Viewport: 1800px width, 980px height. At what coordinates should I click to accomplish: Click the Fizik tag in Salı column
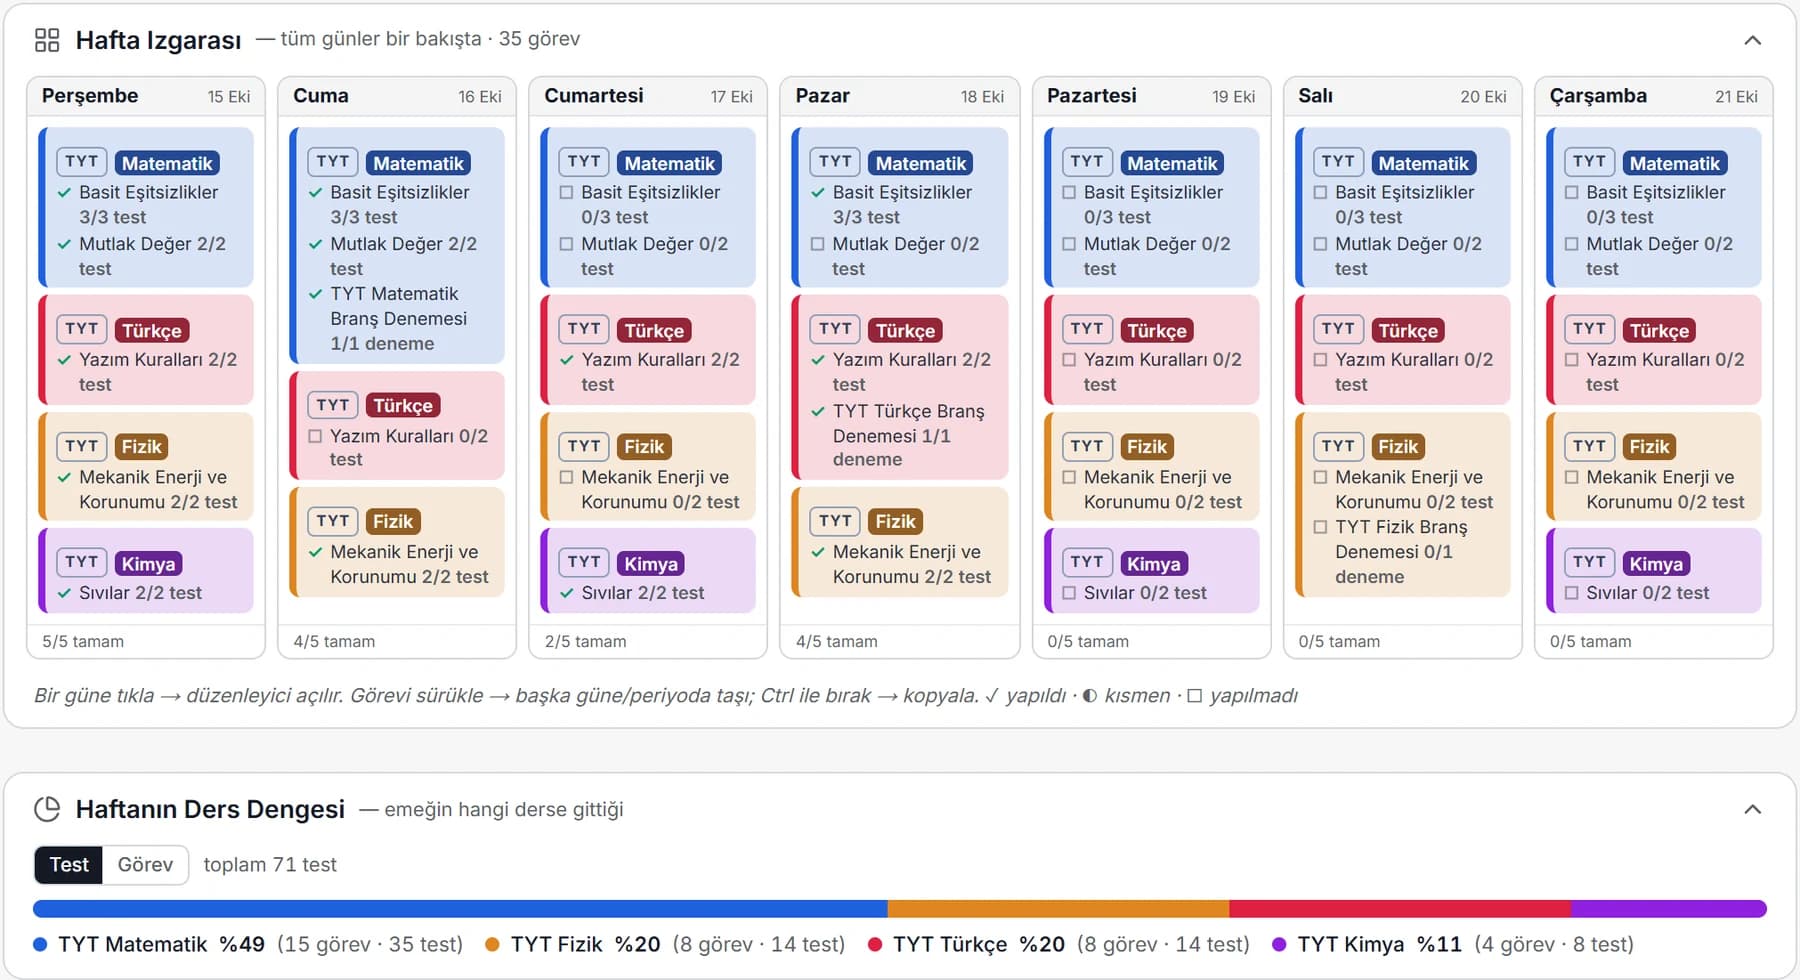(x=1398, y=447)
